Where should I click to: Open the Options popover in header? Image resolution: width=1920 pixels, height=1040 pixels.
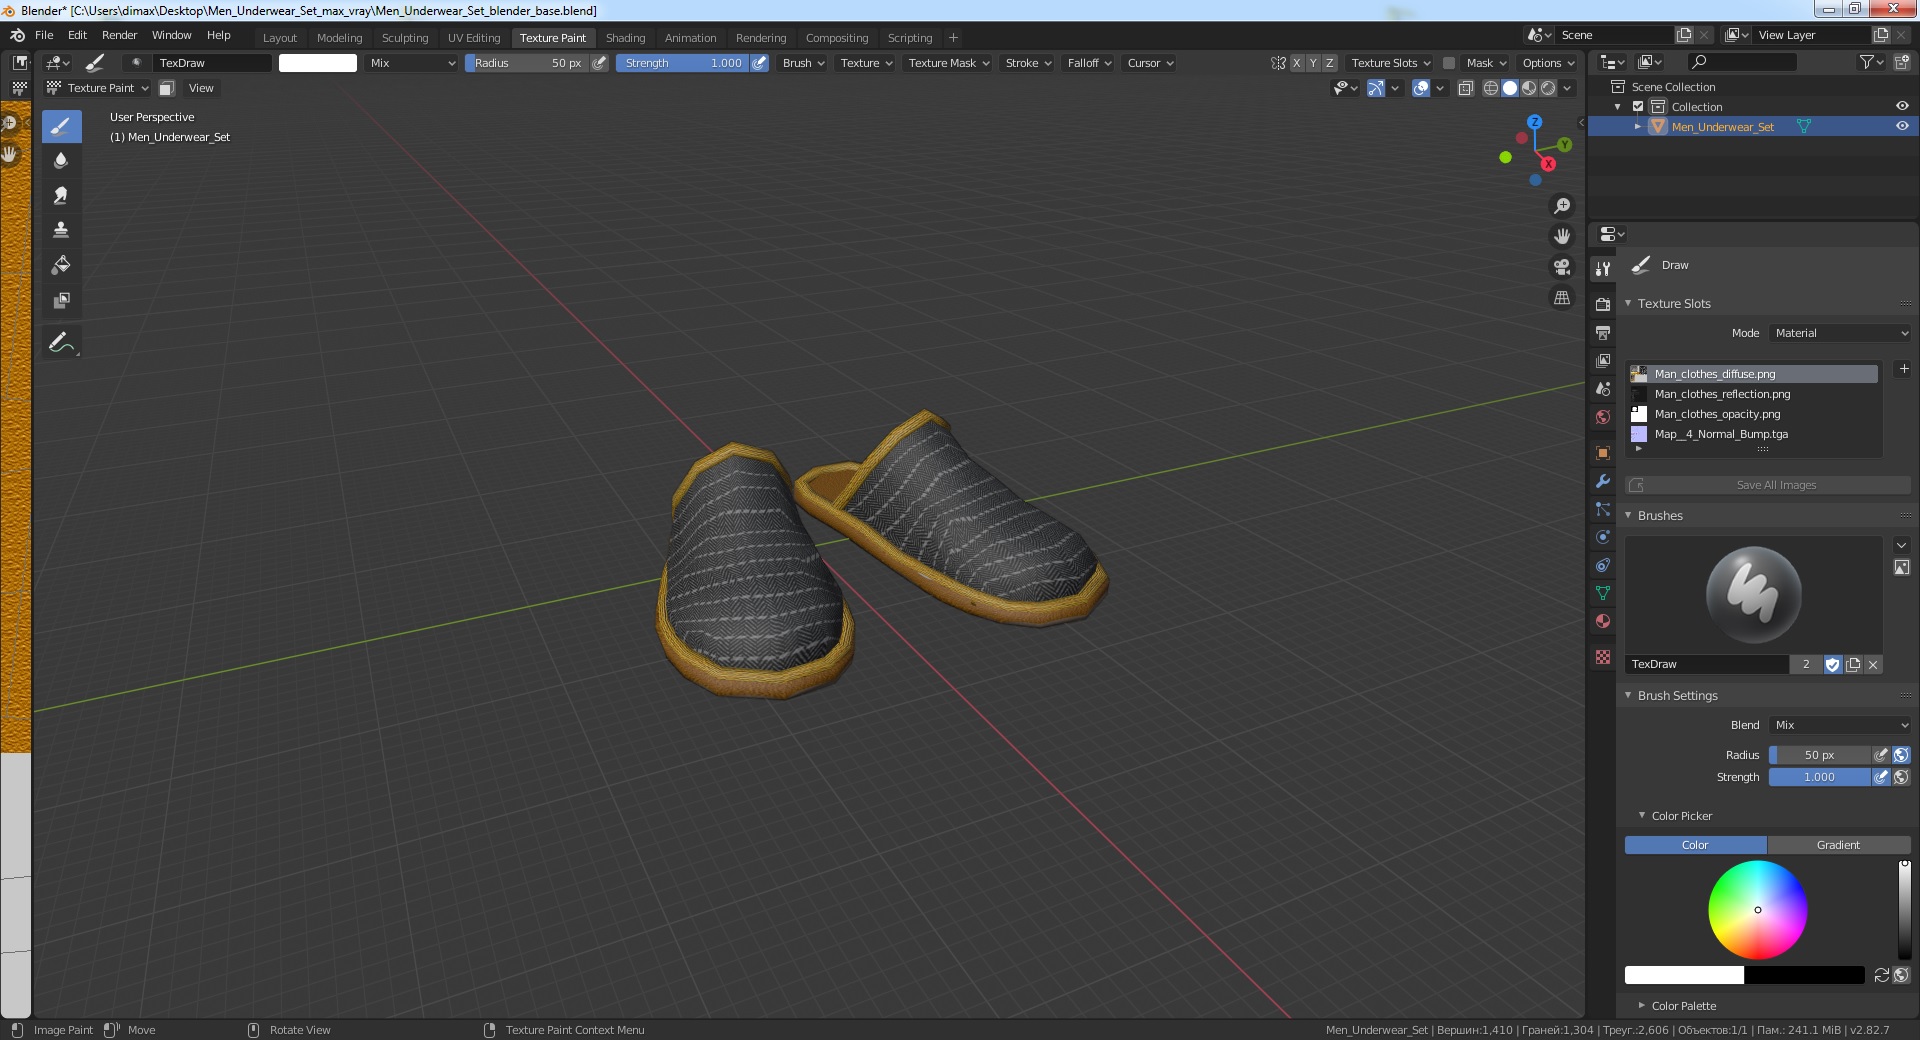tap(1546, 63)
